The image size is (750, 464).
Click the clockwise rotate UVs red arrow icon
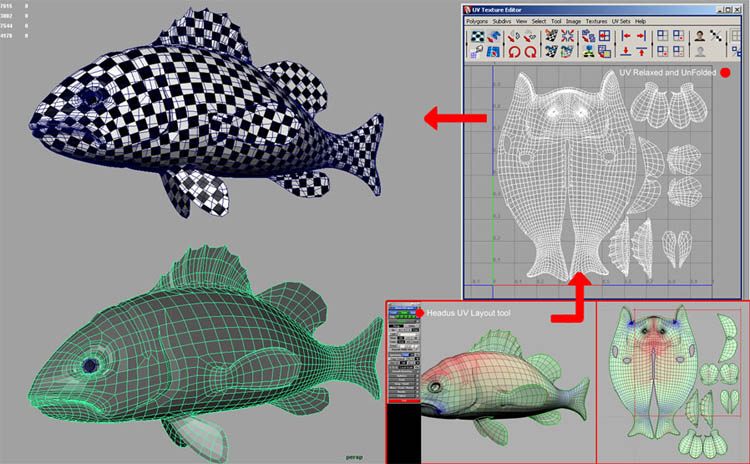(x=530, y=51)
